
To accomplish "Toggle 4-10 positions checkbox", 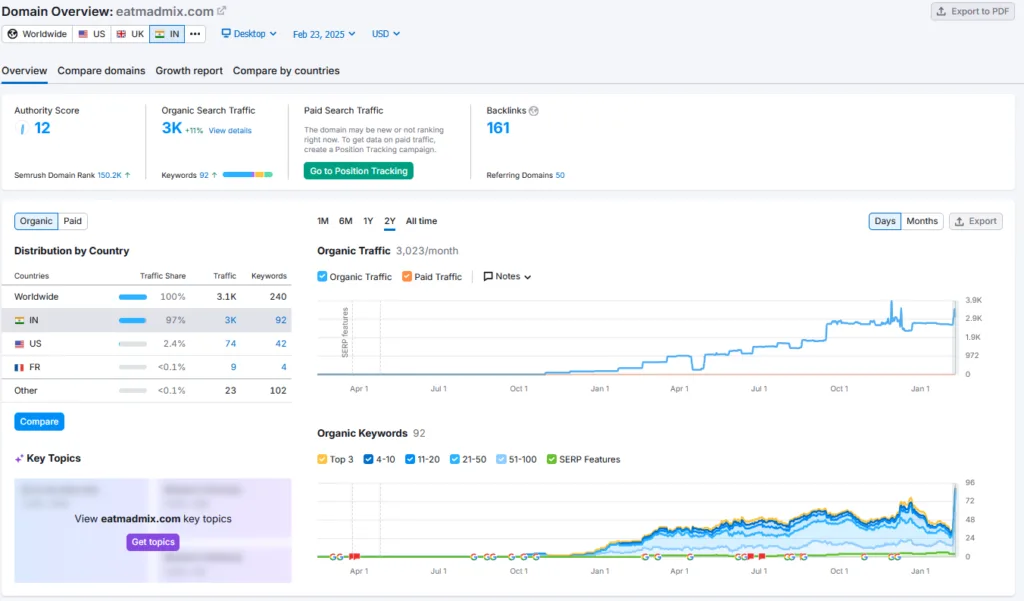I will point(368,459).
